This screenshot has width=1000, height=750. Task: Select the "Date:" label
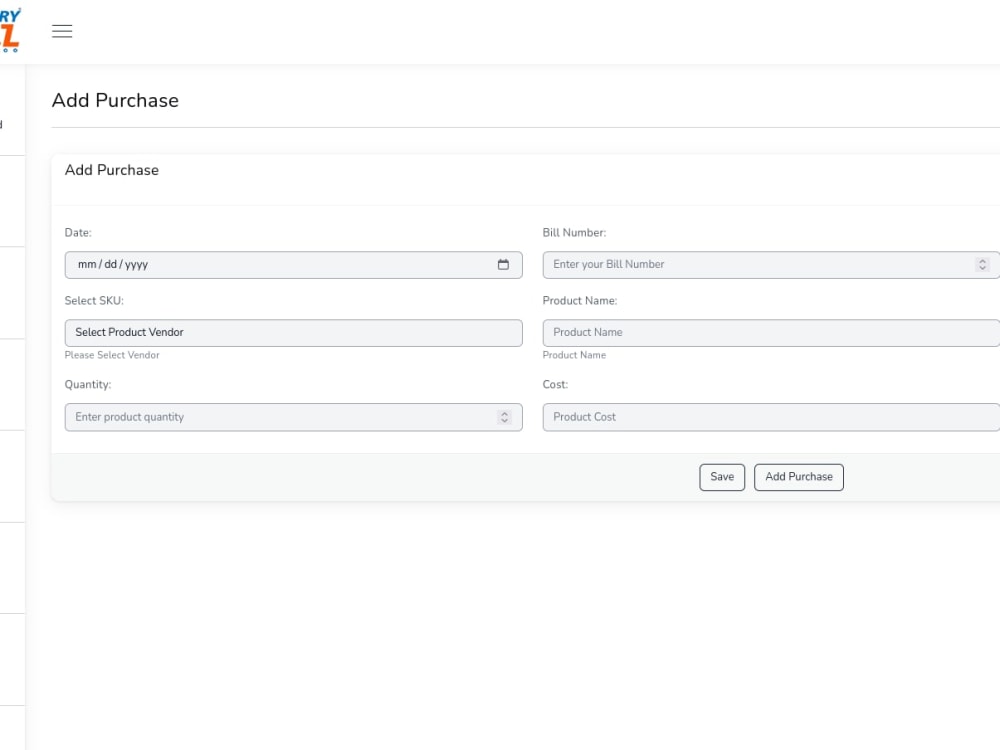pos(78,233)
